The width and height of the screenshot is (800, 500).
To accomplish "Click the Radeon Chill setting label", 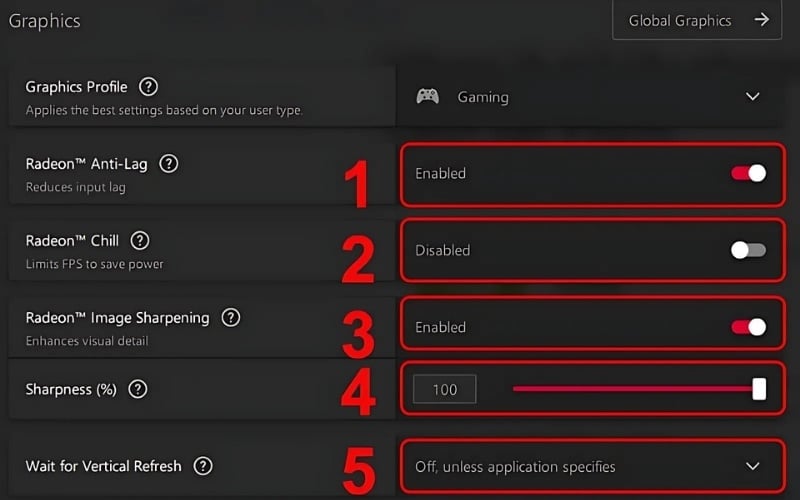I will [75, 240].
